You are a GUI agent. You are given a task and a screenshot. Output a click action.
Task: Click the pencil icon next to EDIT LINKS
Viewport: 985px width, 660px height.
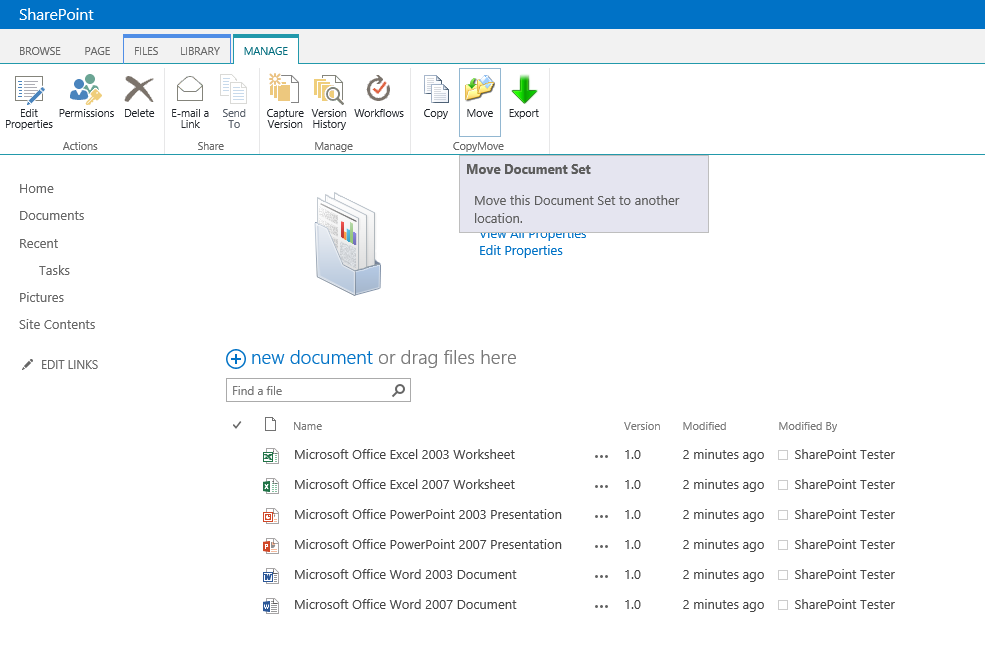click(27, 365)
